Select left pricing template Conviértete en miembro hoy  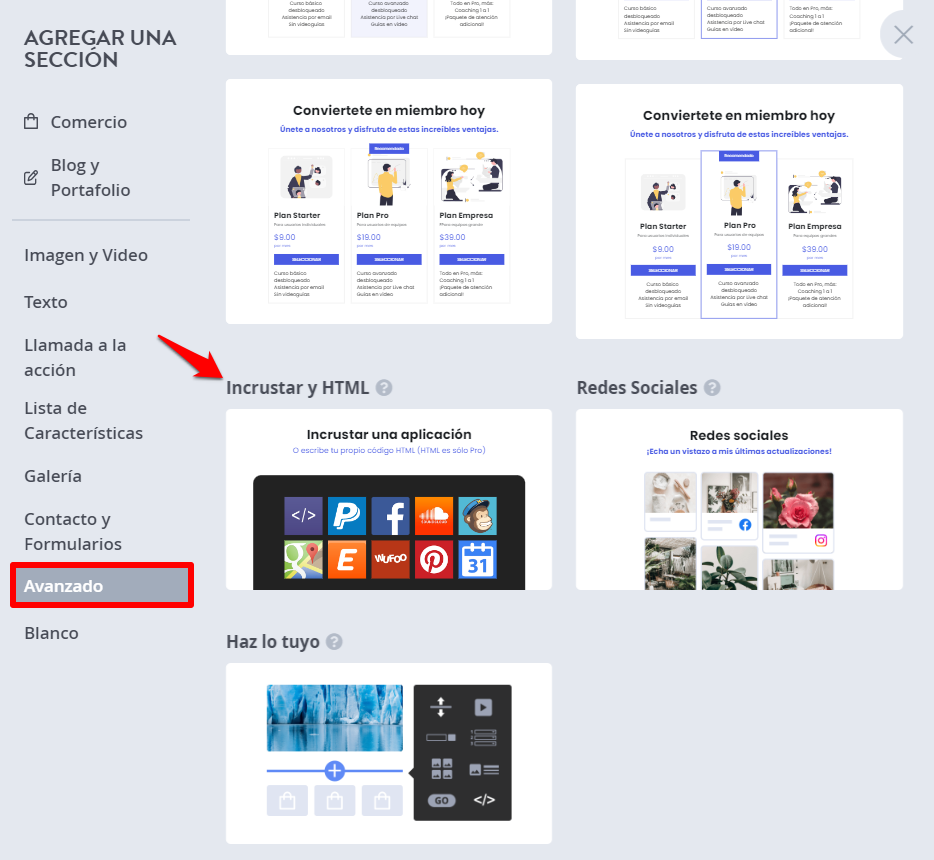click(x=389, y=202)
